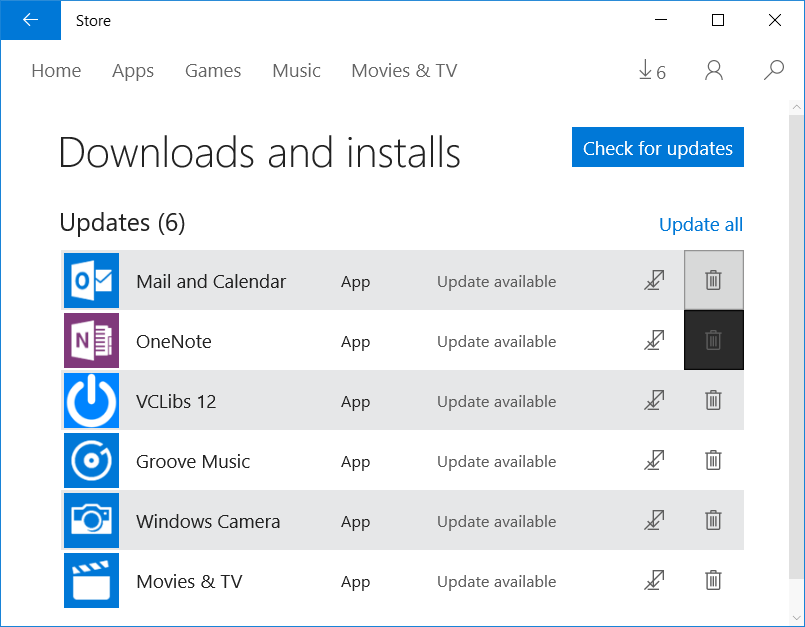Screen dimensions: 805x627
Task: Select the Mail and Calendar name text
Action: pos(211,281)
